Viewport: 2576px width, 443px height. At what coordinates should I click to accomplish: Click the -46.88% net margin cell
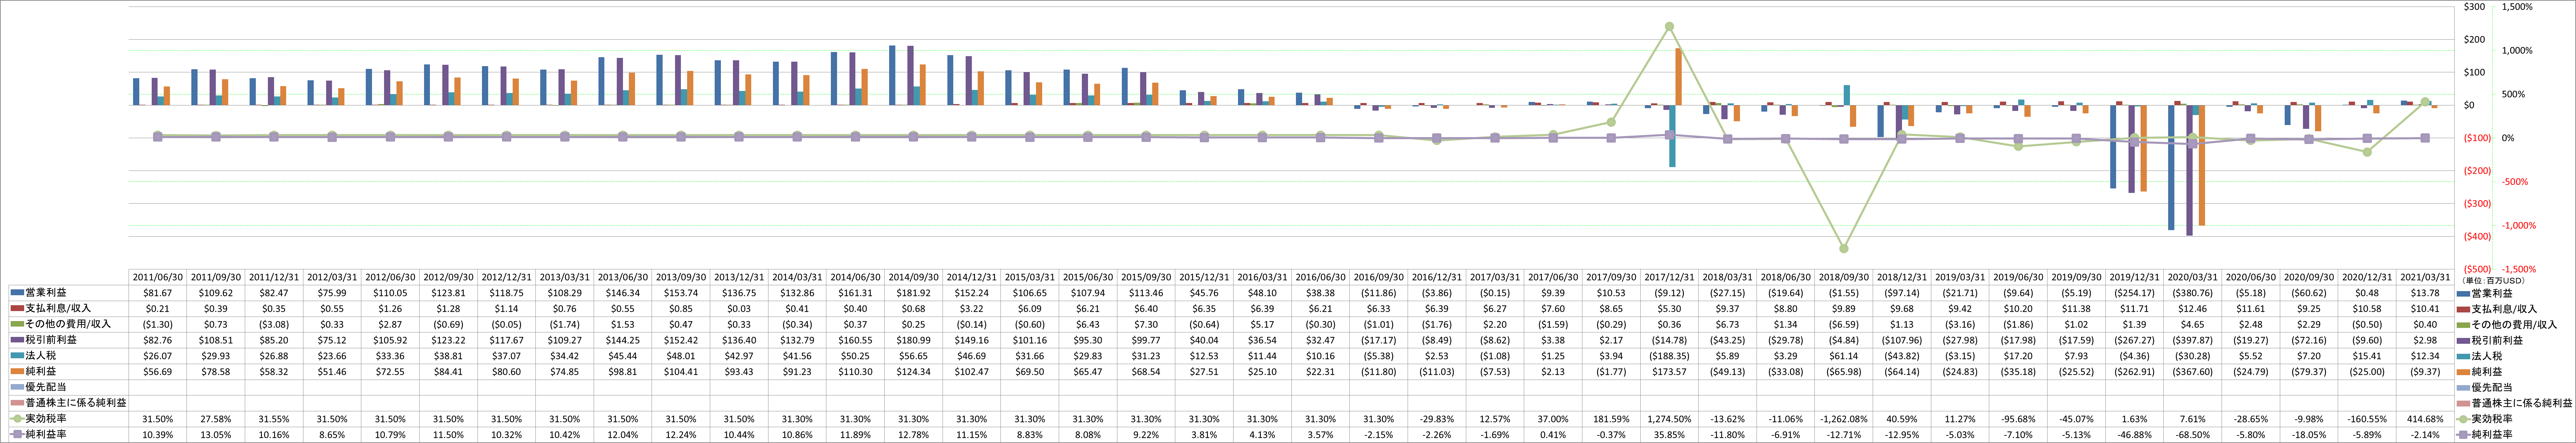[x=2134, y=435]
